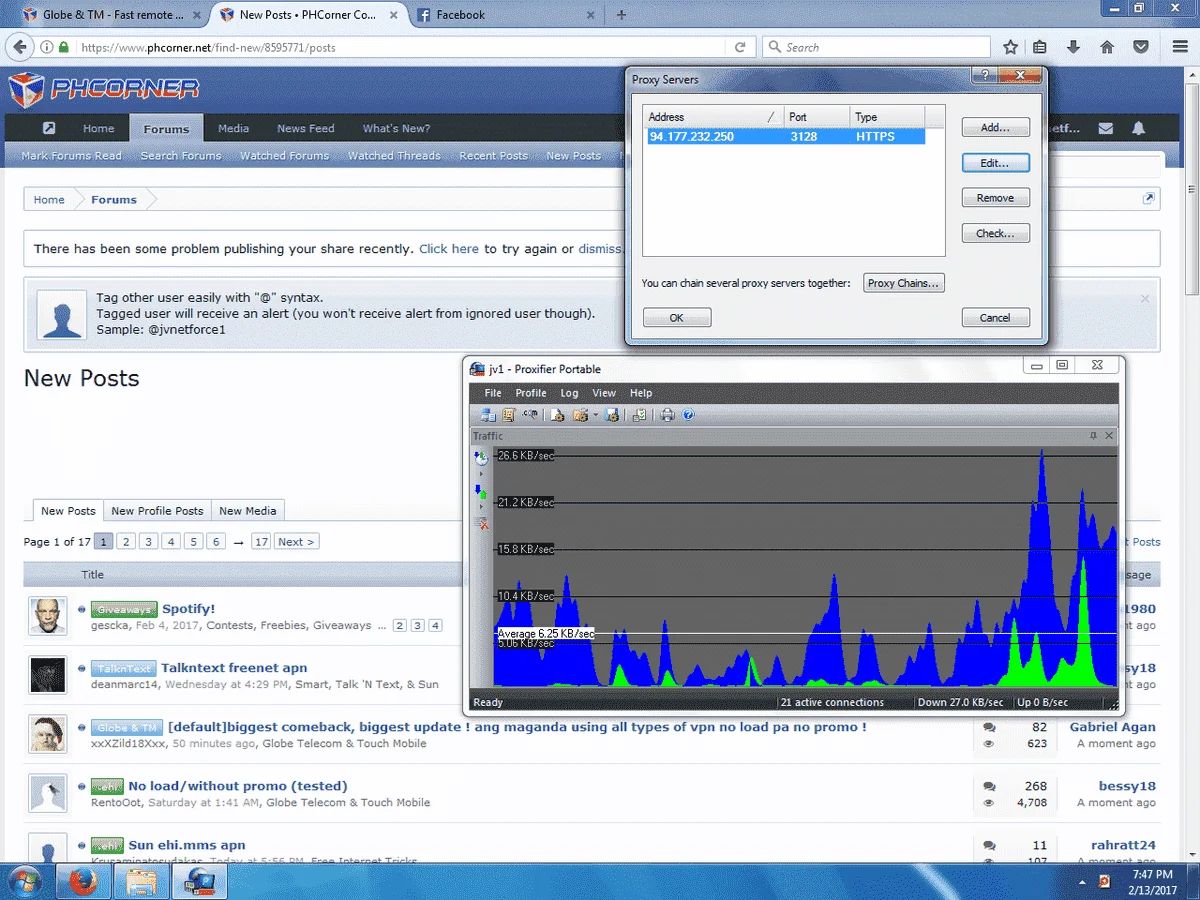Screen dimensions: 1200x900
Task: Click the blue and green arrows Traffic icon
Action: 481,491
